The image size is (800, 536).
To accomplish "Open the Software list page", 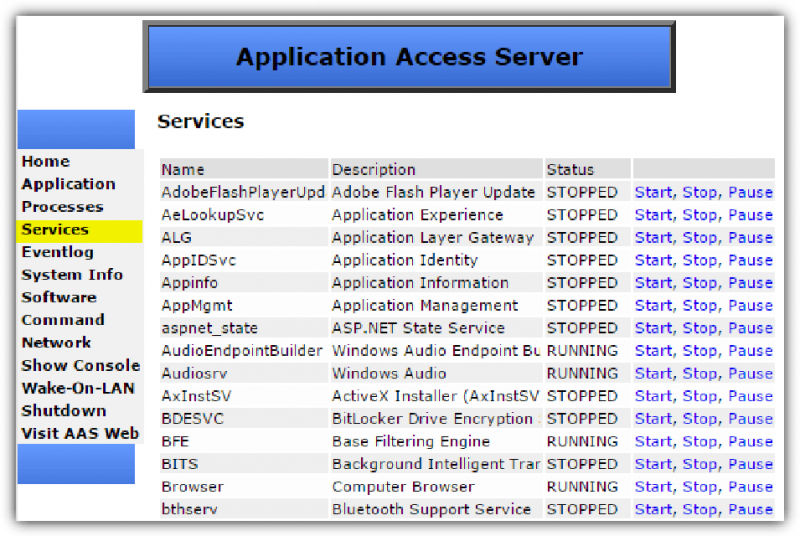I will (x=59, y=297).
